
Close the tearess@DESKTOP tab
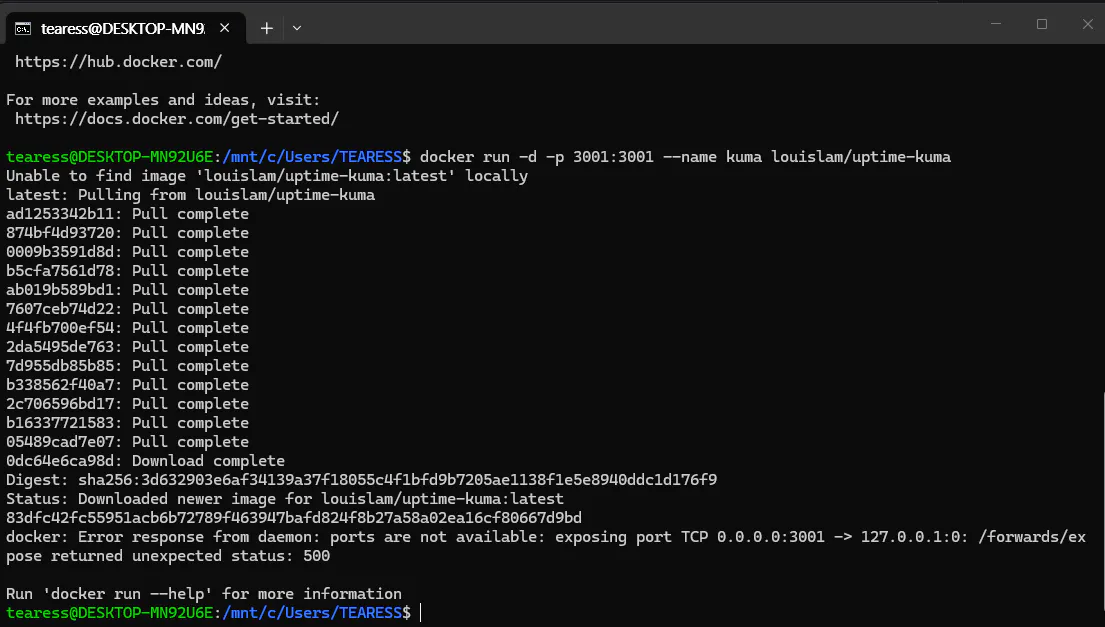click(227, 28)
